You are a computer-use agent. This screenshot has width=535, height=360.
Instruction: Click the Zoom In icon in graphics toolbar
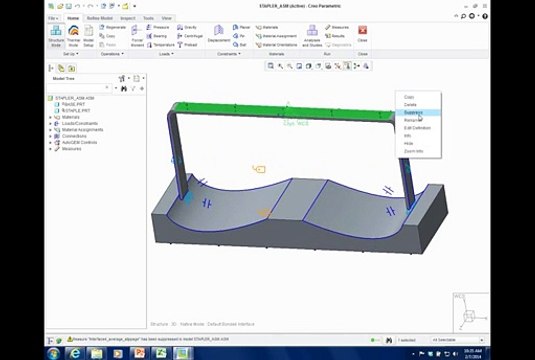pos(280,66)
